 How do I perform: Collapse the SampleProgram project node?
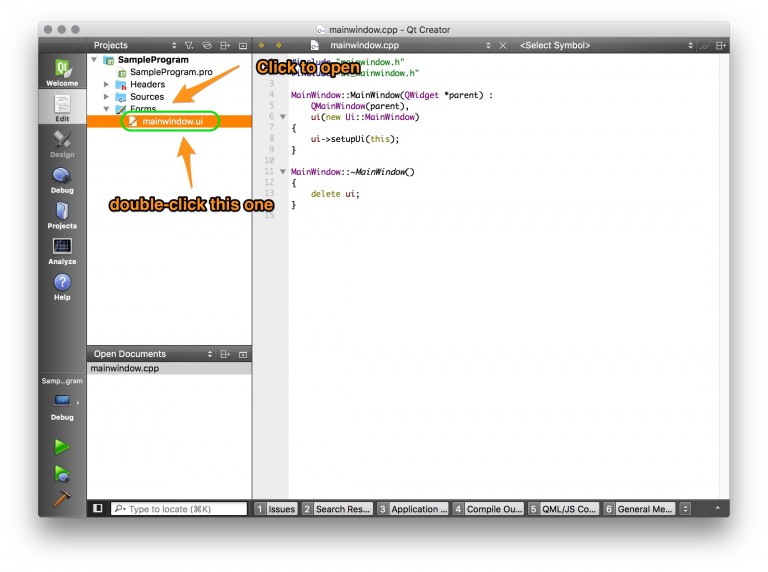pyautogui.click(x=94, y=60)
